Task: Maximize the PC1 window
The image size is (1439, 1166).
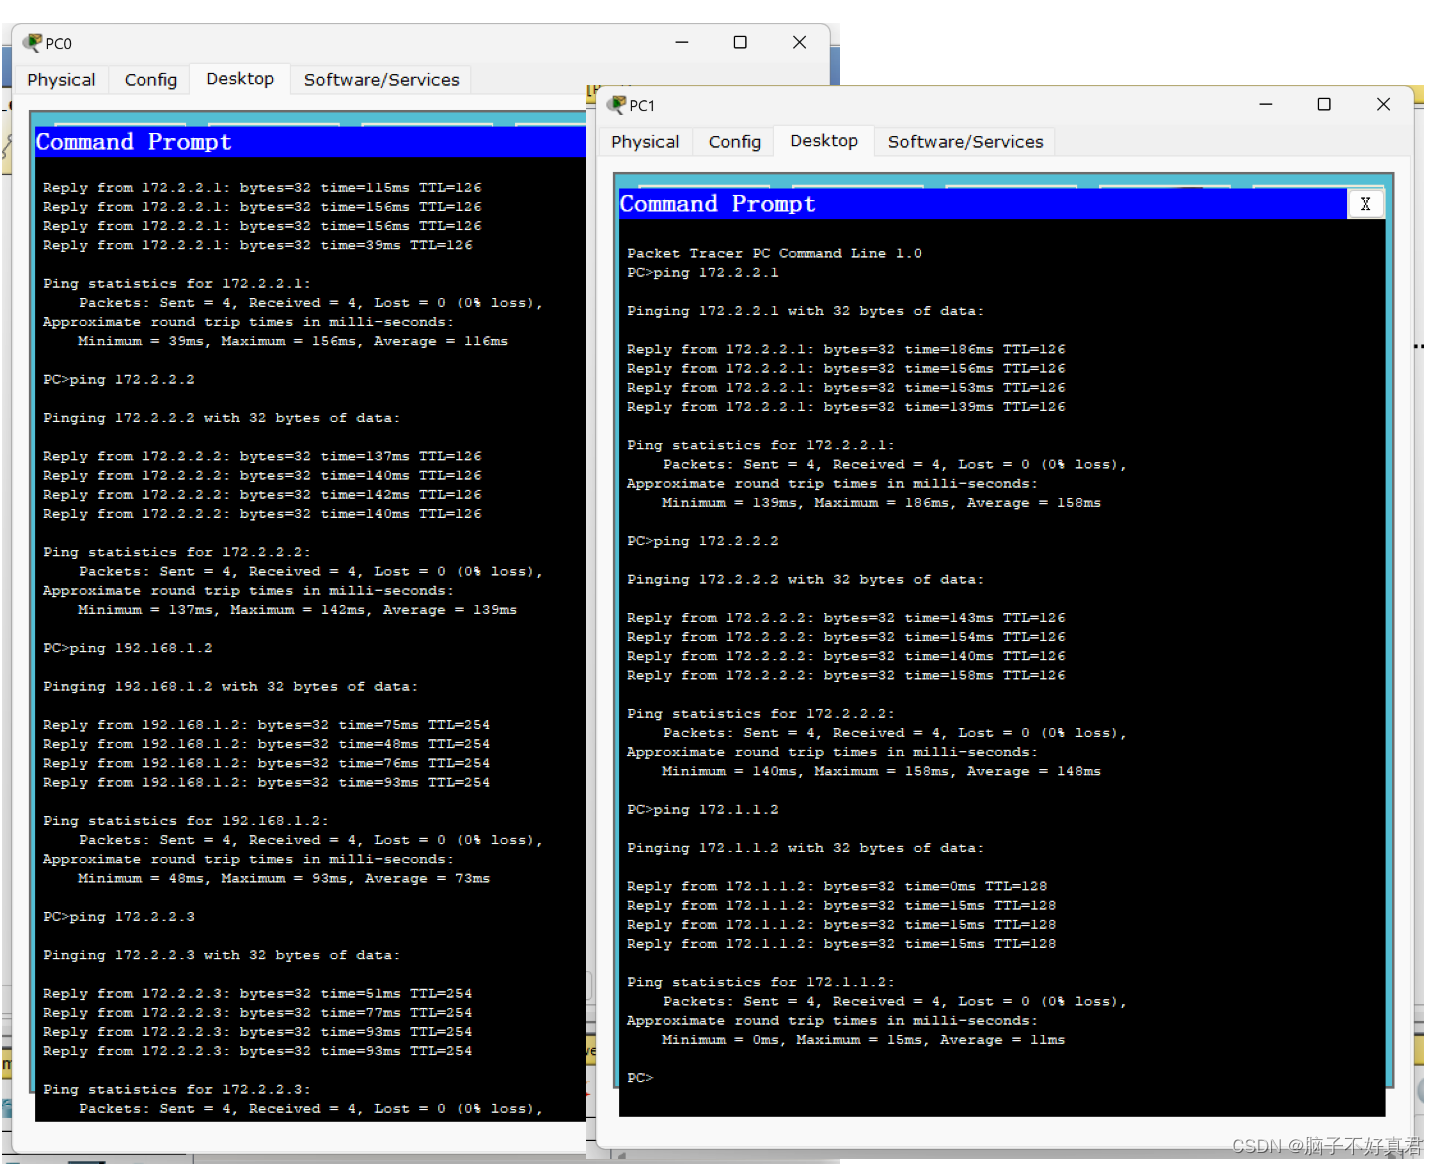Action: (x=1324, y=104)
